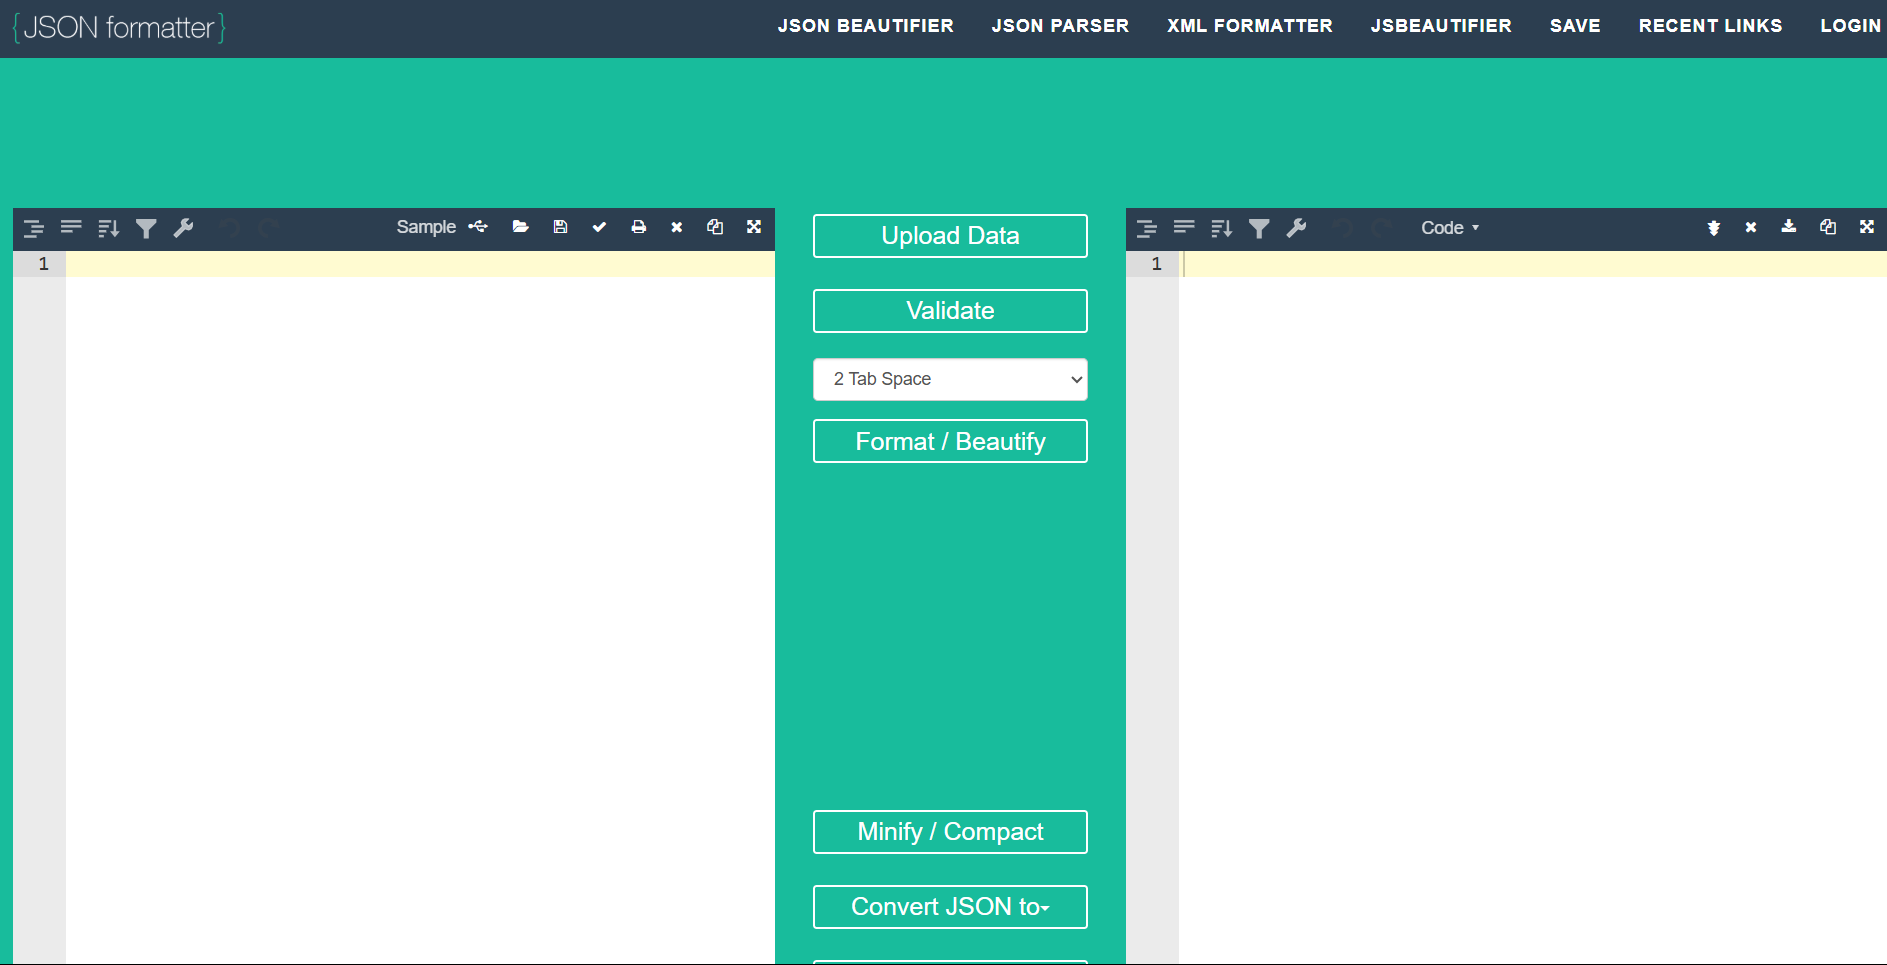Image resolution: width=1887 pixels, height=965 pixels.
Task: Open the Code view dropdown
Action: click(1449, 227)
